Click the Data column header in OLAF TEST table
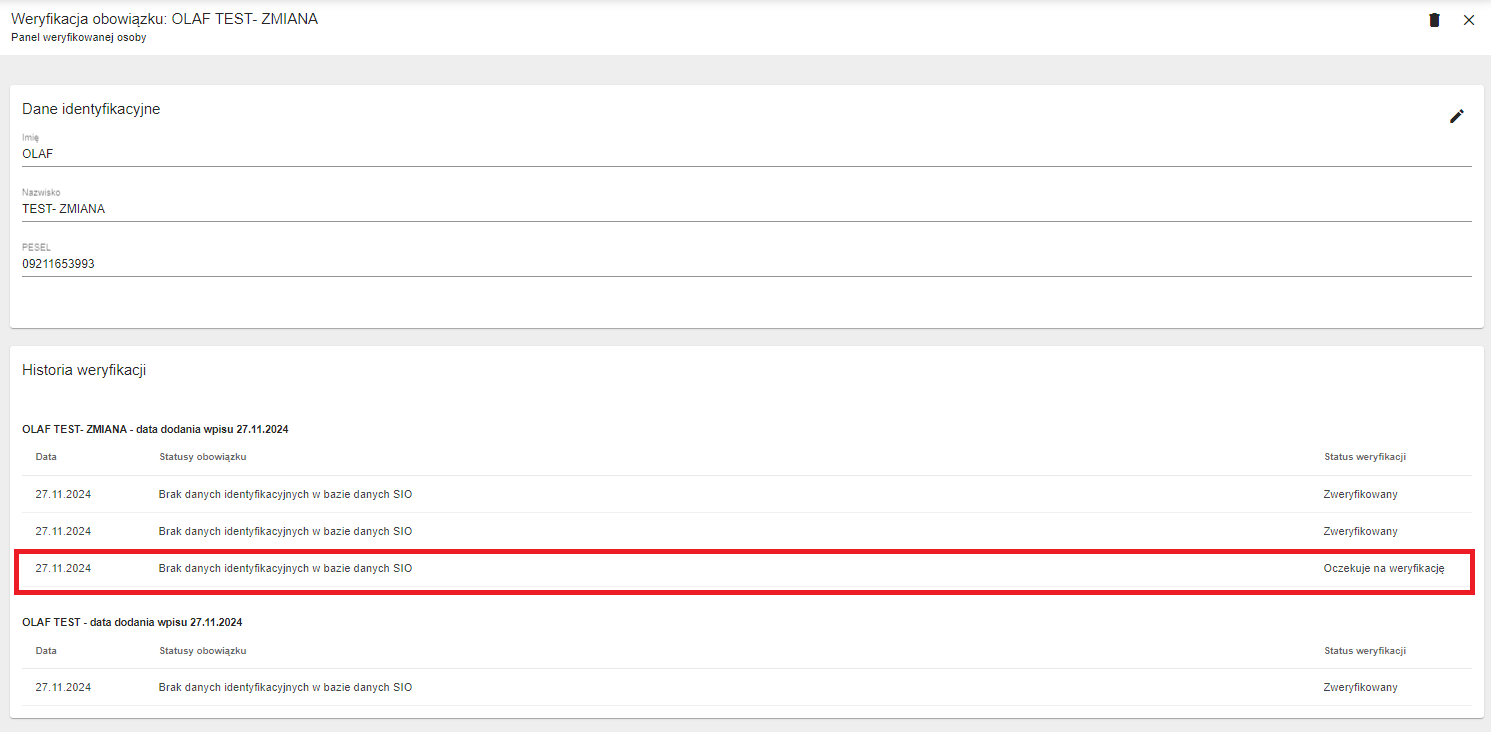This screenshot has width=1491, height=732. pyautogui.click(x=46, y=650)
